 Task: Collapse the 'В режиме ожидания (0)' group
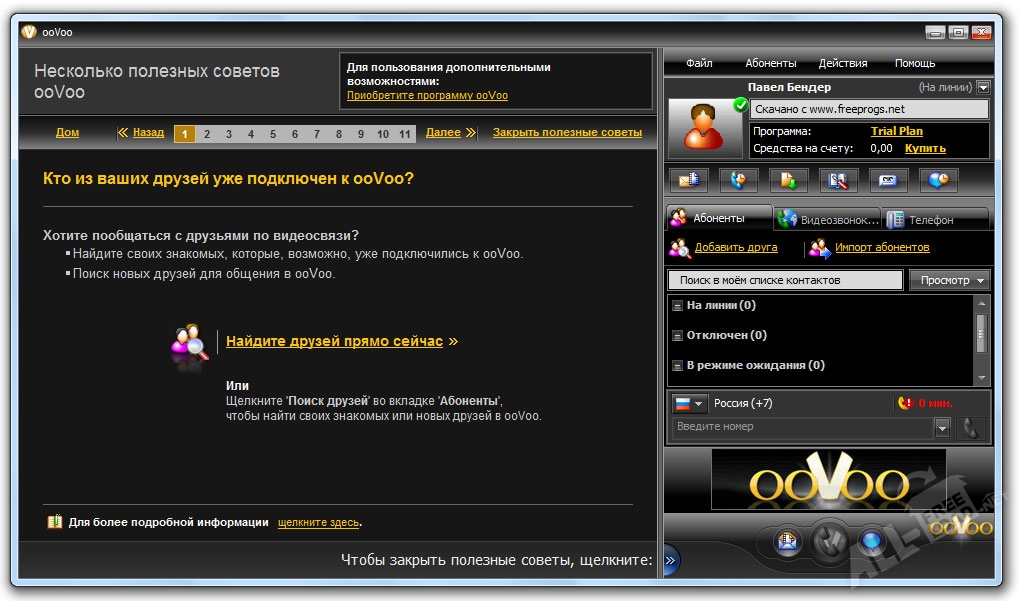coord(677,366)
